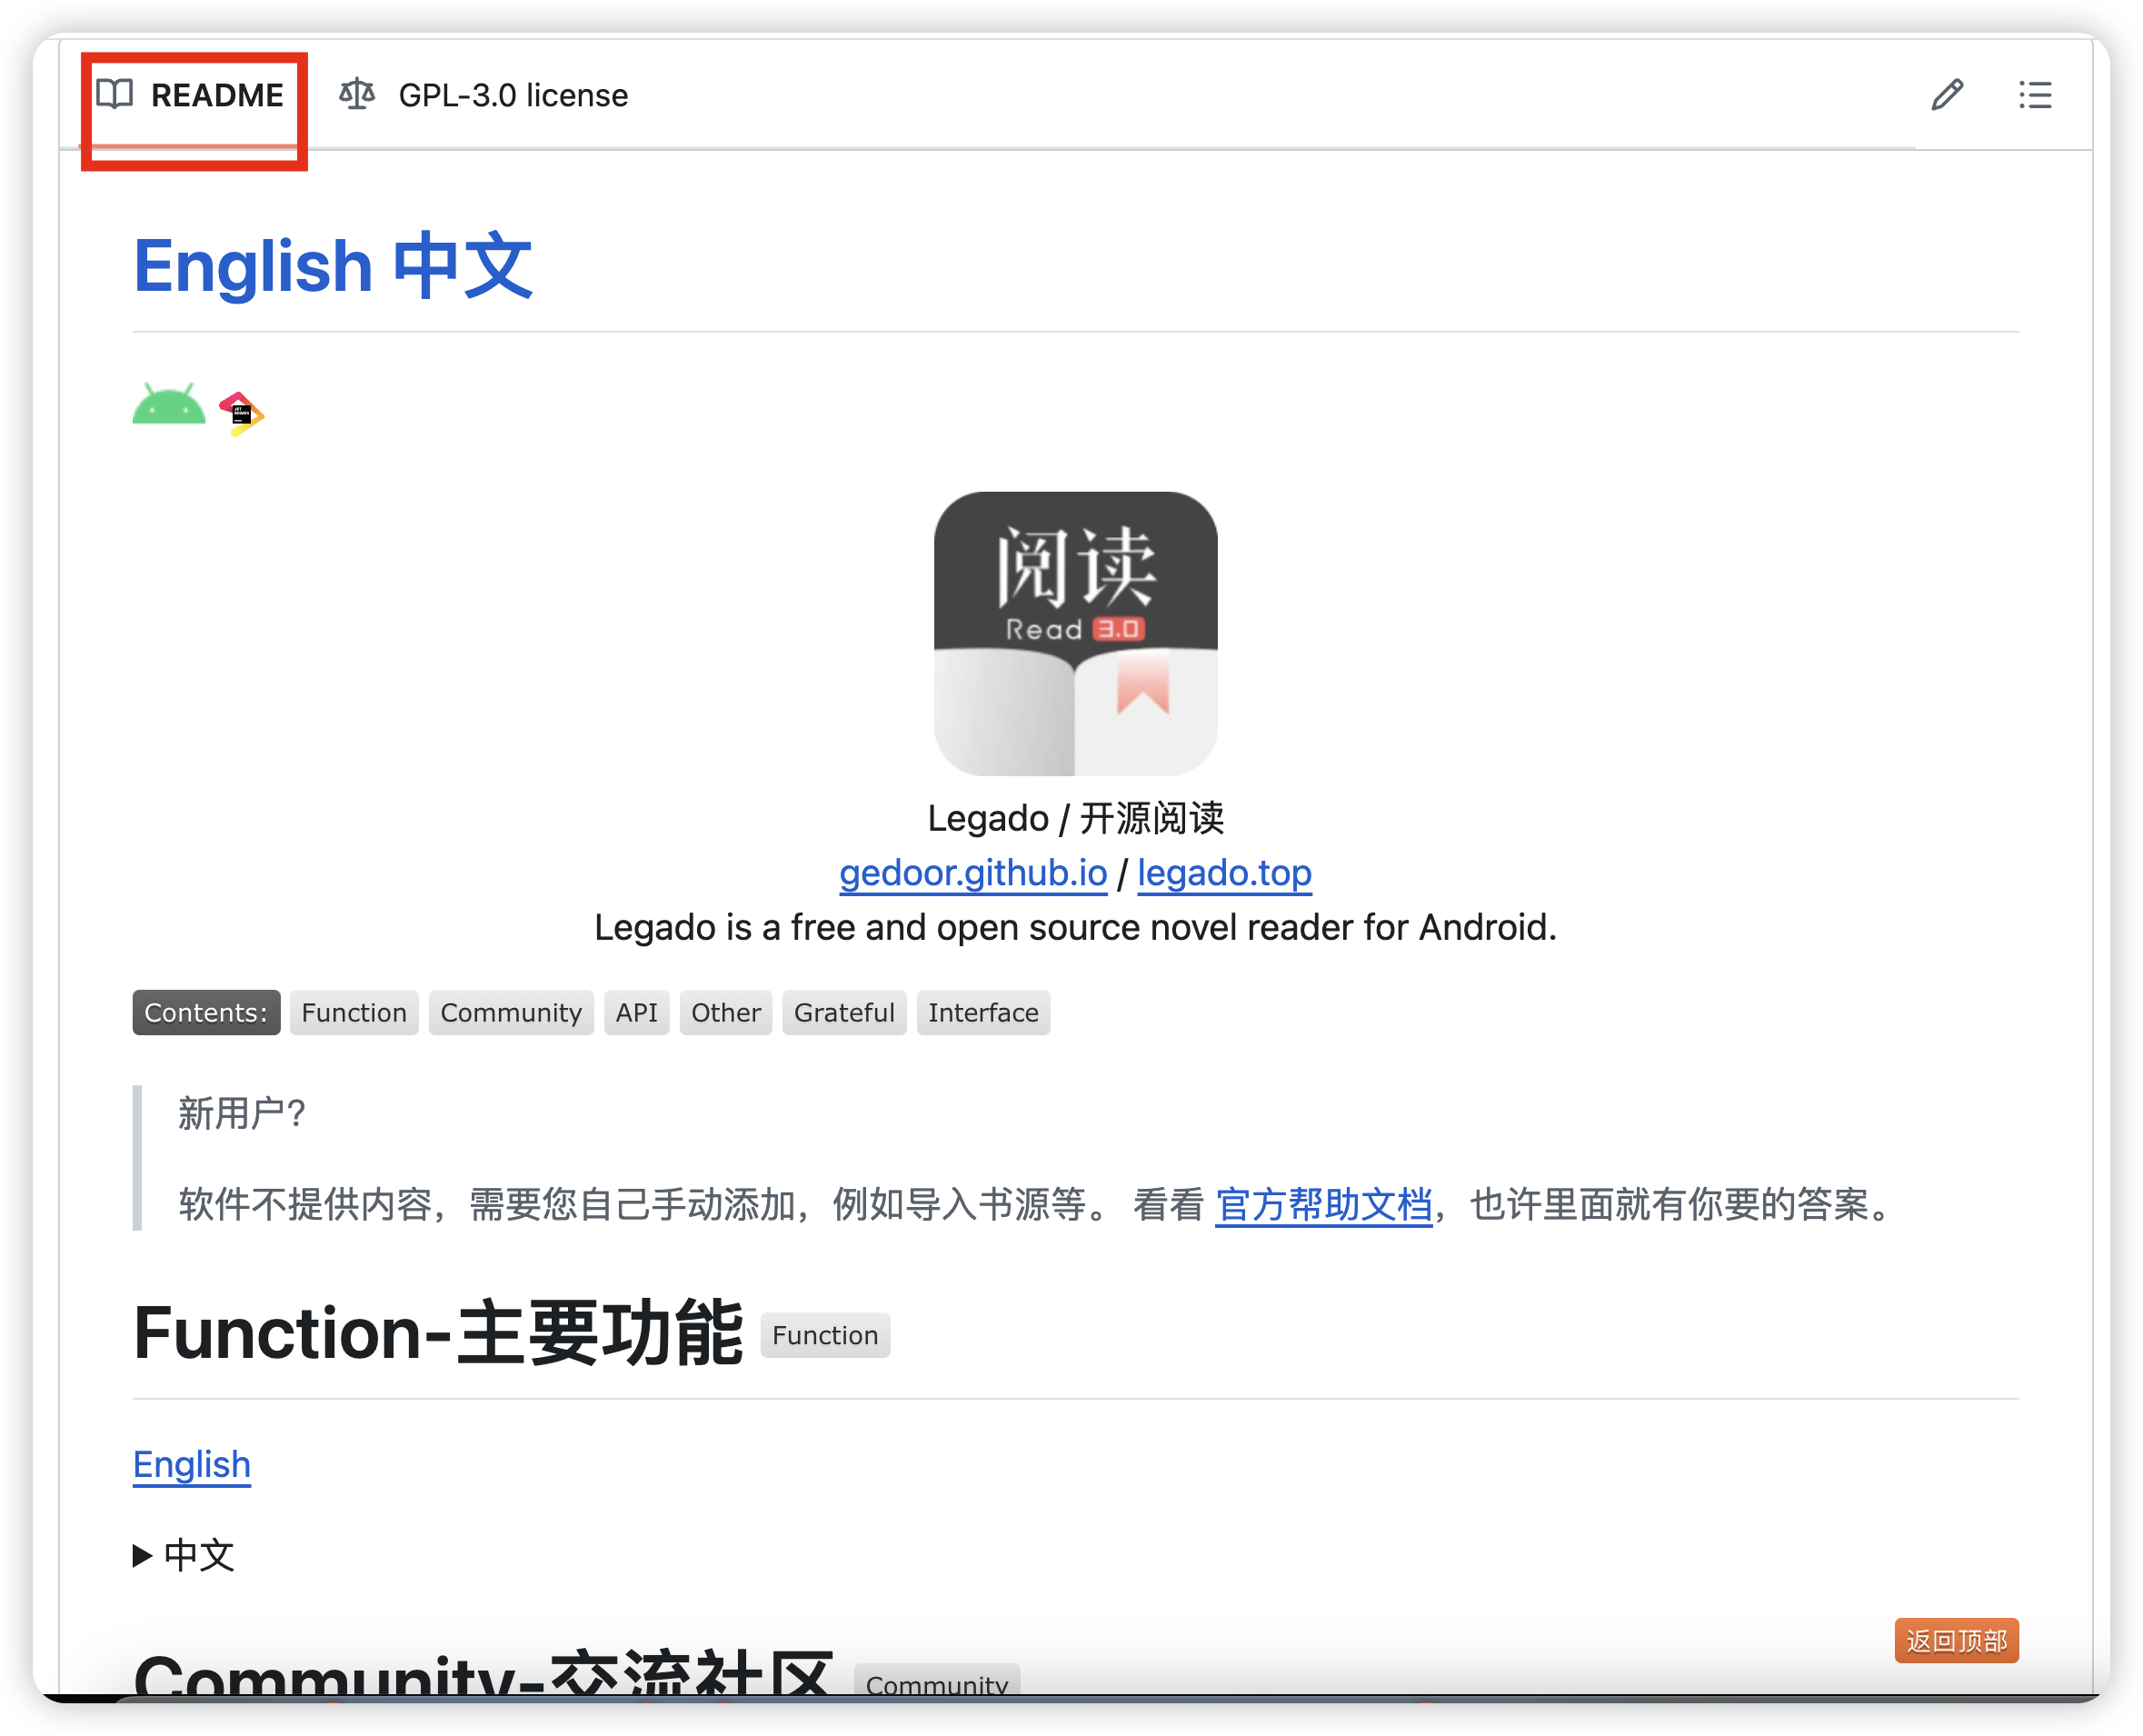Click the JetBrains badge icon
This screenshot has width=2143, height=1736.
pos(241,413)
